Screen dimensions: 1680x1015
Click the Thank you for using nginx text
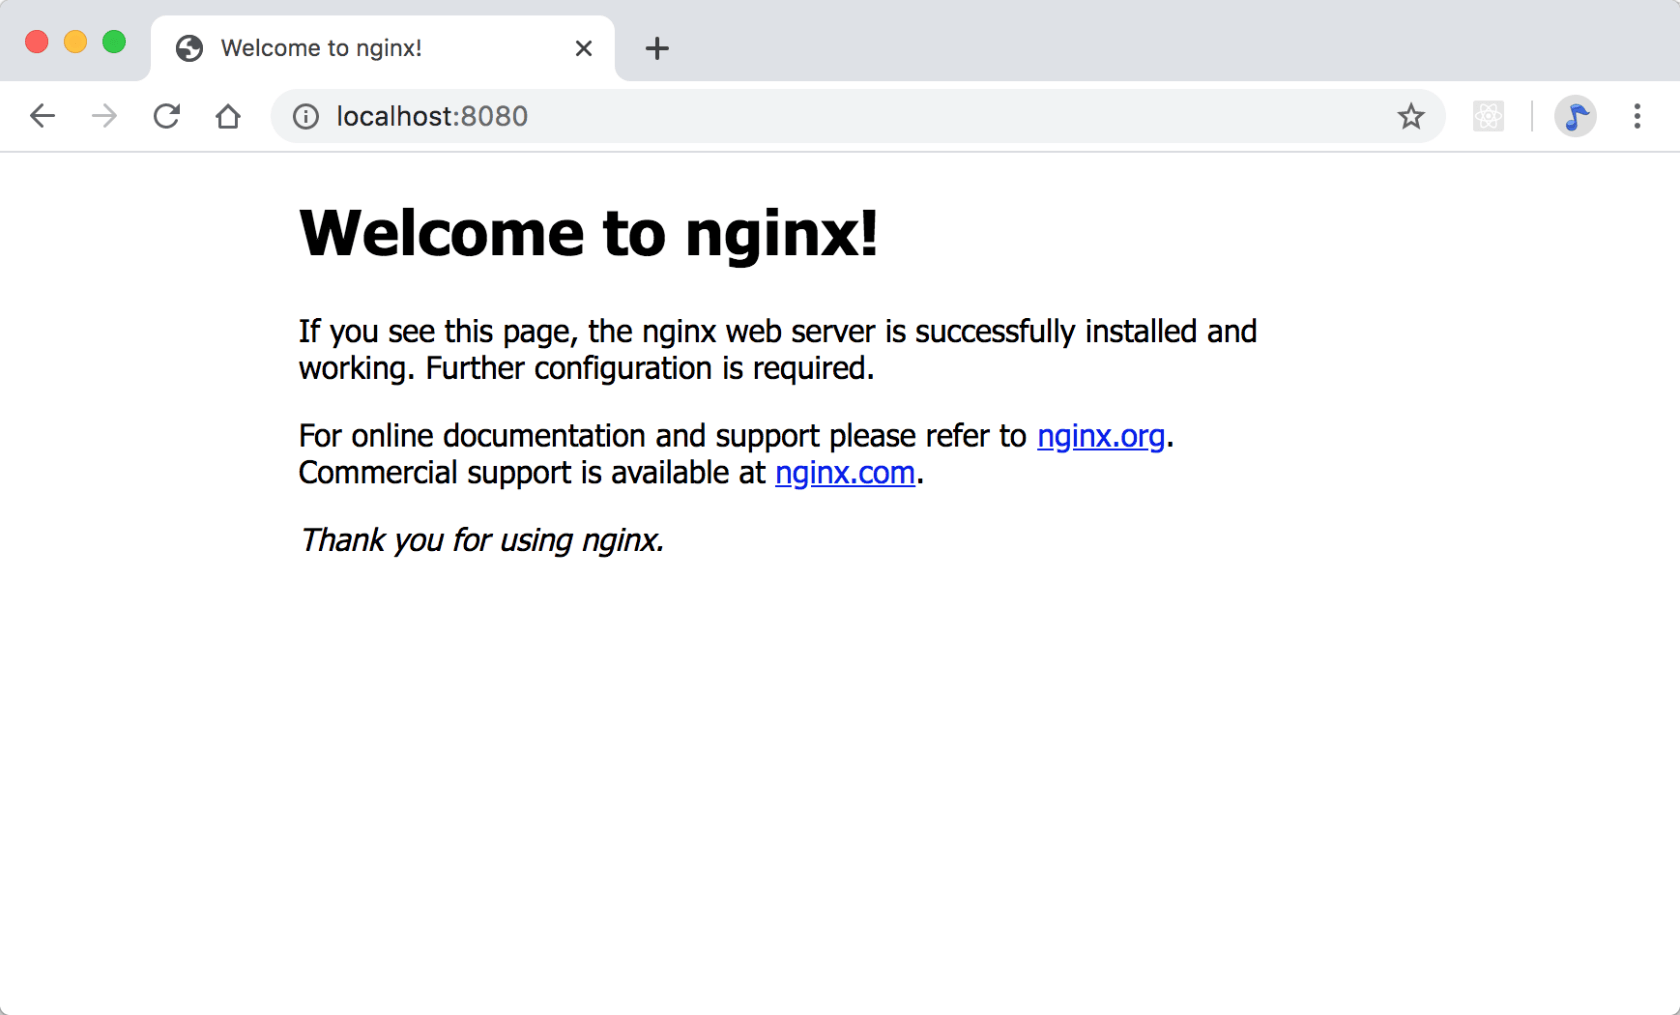[481, 540]
